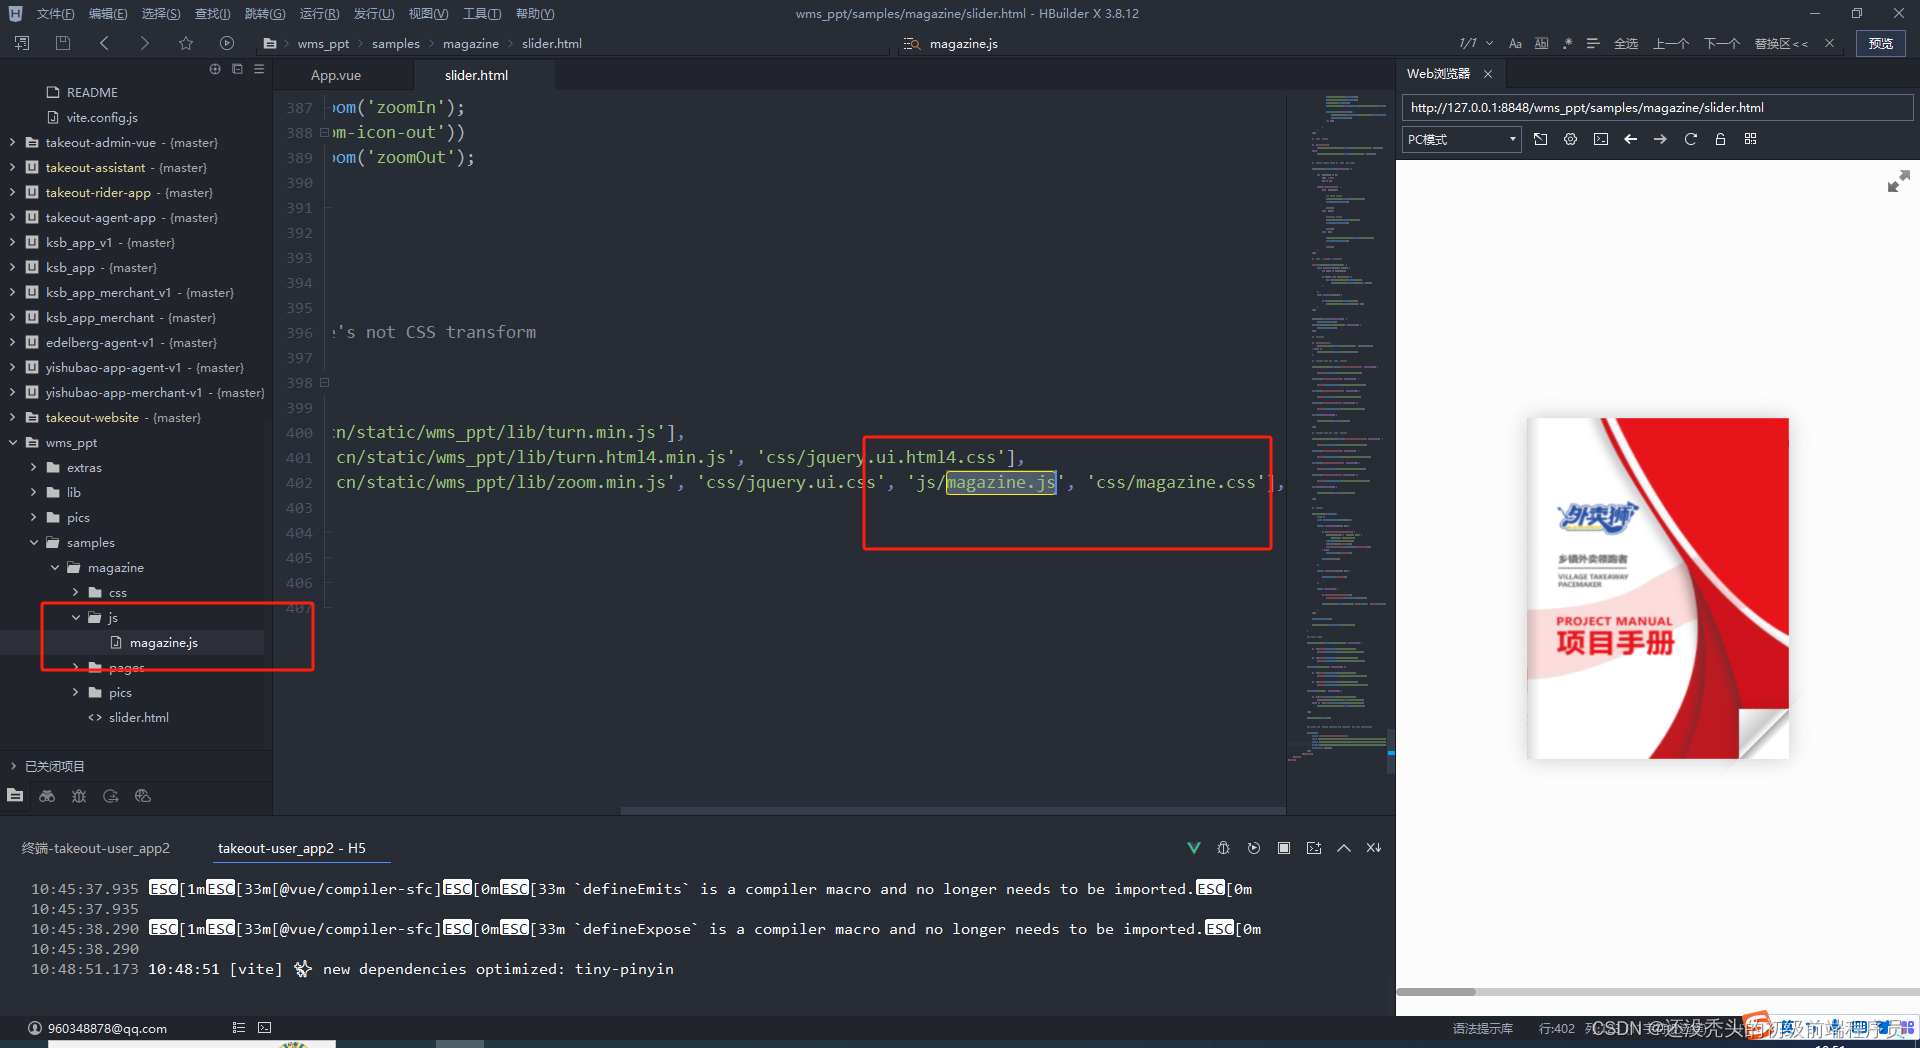The height and width of the screenshot is (1048, 1920).
Task: Collapse the console panel with up chevron
Action: point(1343,848)
